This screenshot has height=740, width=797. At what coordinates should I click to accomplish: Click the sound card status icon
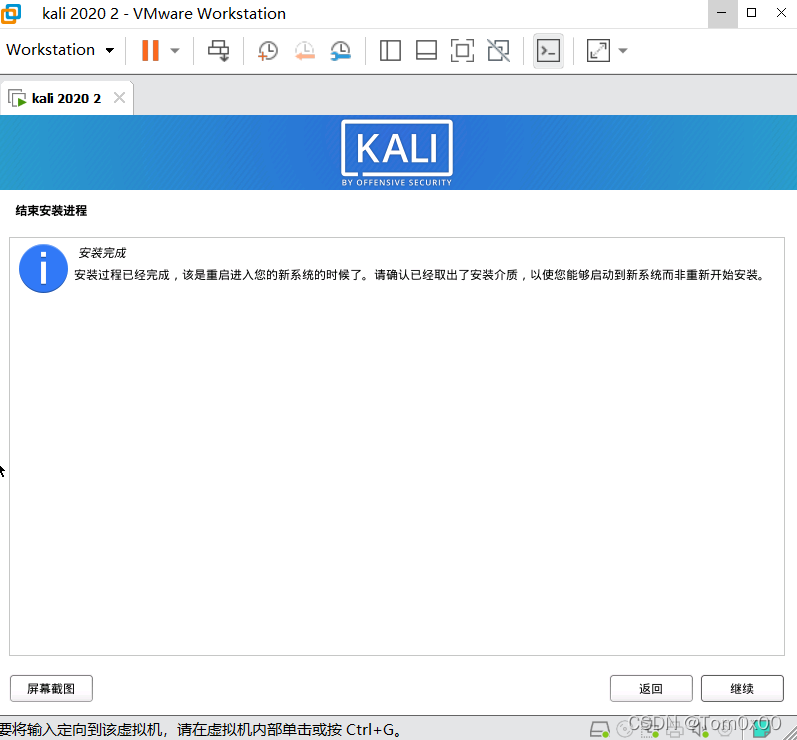[699, 729]
